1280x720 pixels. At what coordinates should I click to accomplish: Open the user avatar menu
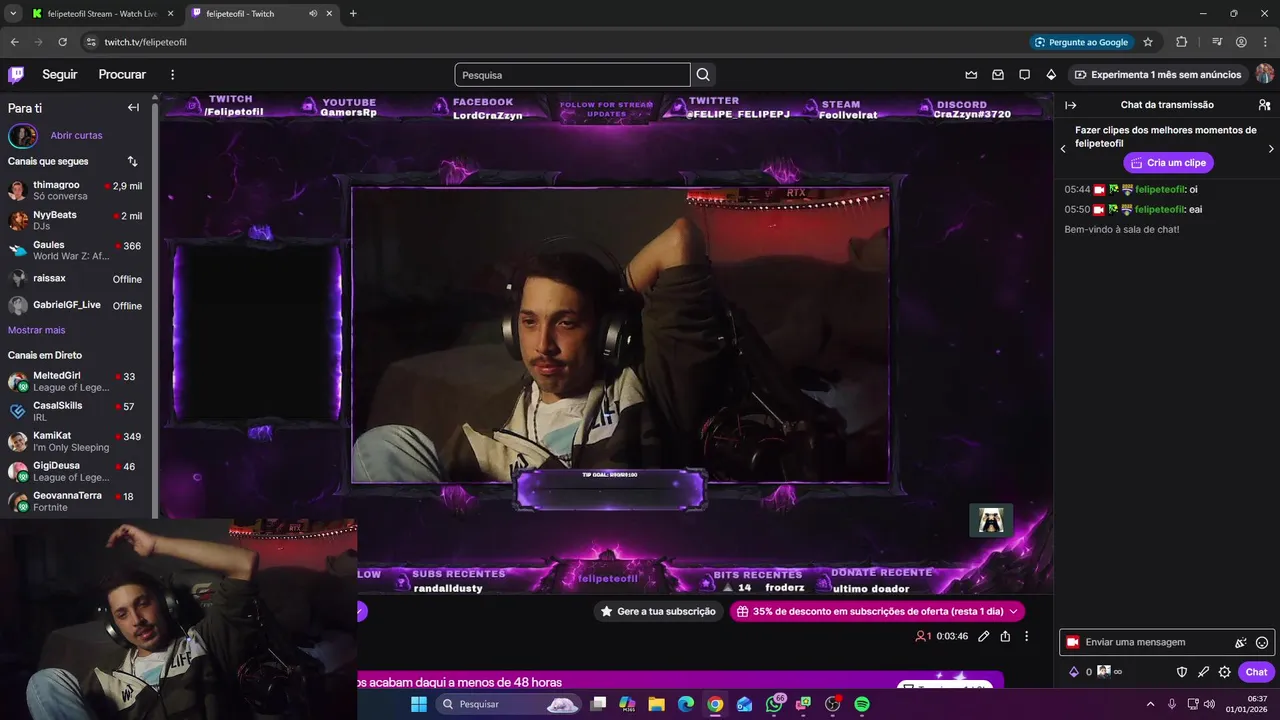pos(1265,75)
